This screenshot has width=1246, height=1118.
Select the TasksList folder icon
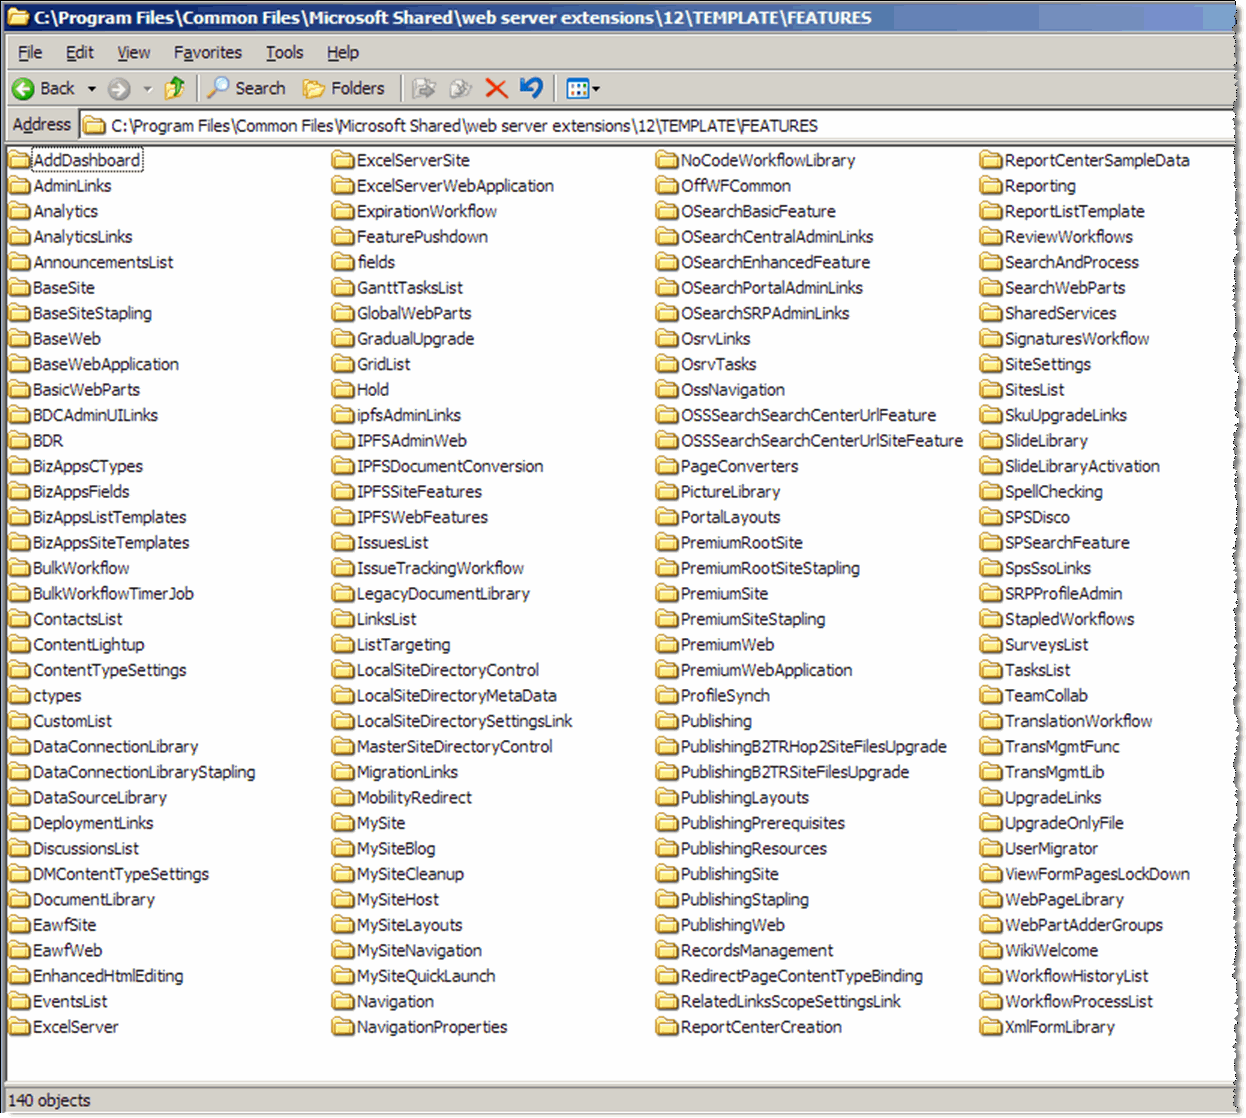[x=991, y=670]
